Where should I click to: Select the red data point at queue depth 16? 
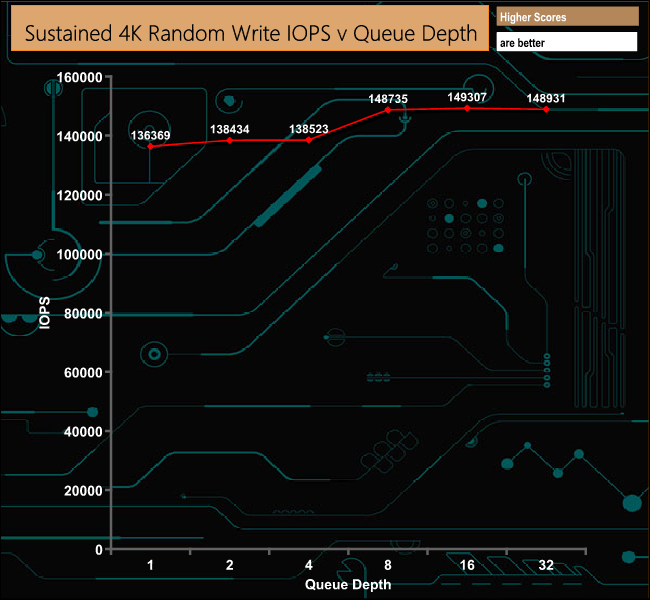pos(467,108)
